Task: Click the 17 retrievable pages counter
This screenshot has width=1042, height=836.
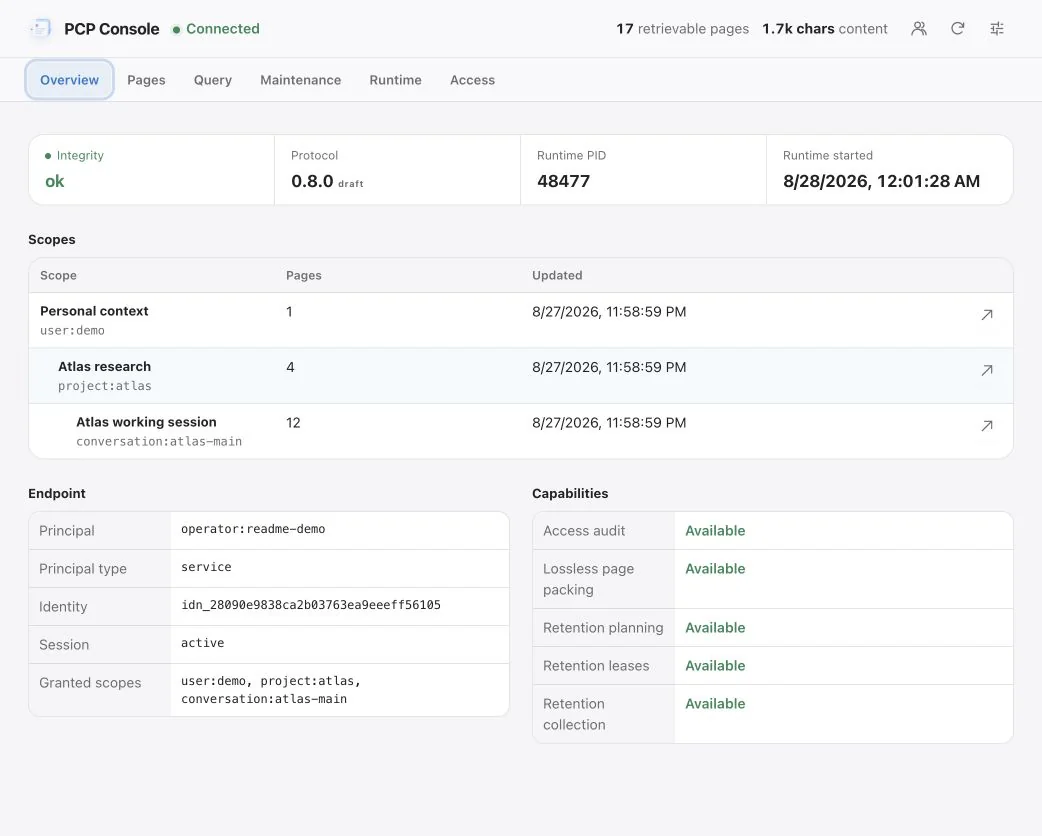Action: pos(682,29)
